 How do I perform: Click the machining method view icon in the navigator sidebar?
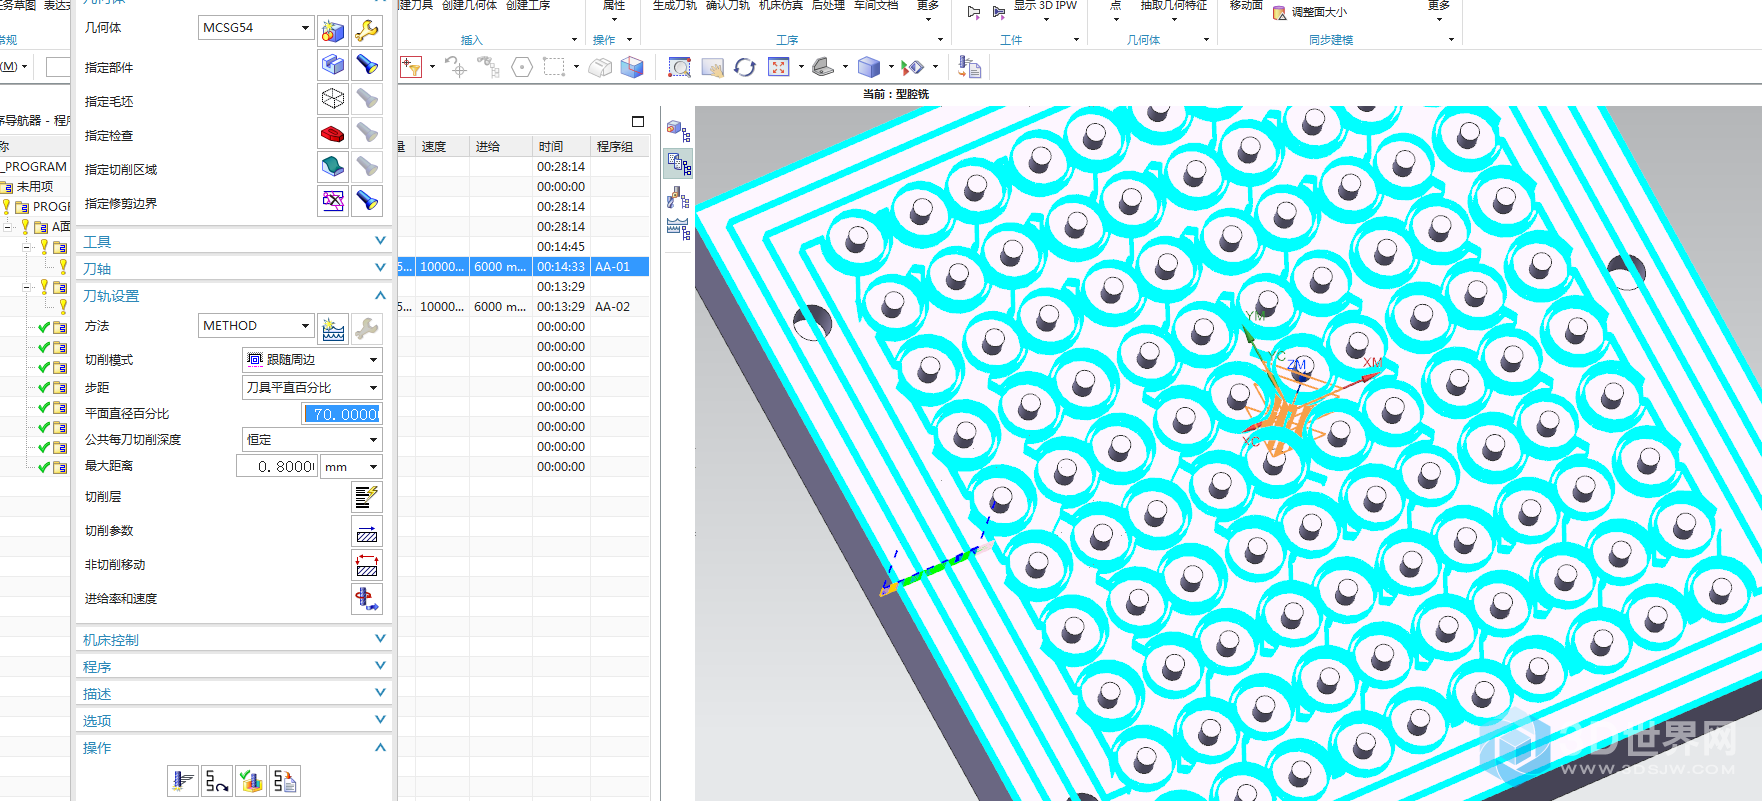point(678,229)
